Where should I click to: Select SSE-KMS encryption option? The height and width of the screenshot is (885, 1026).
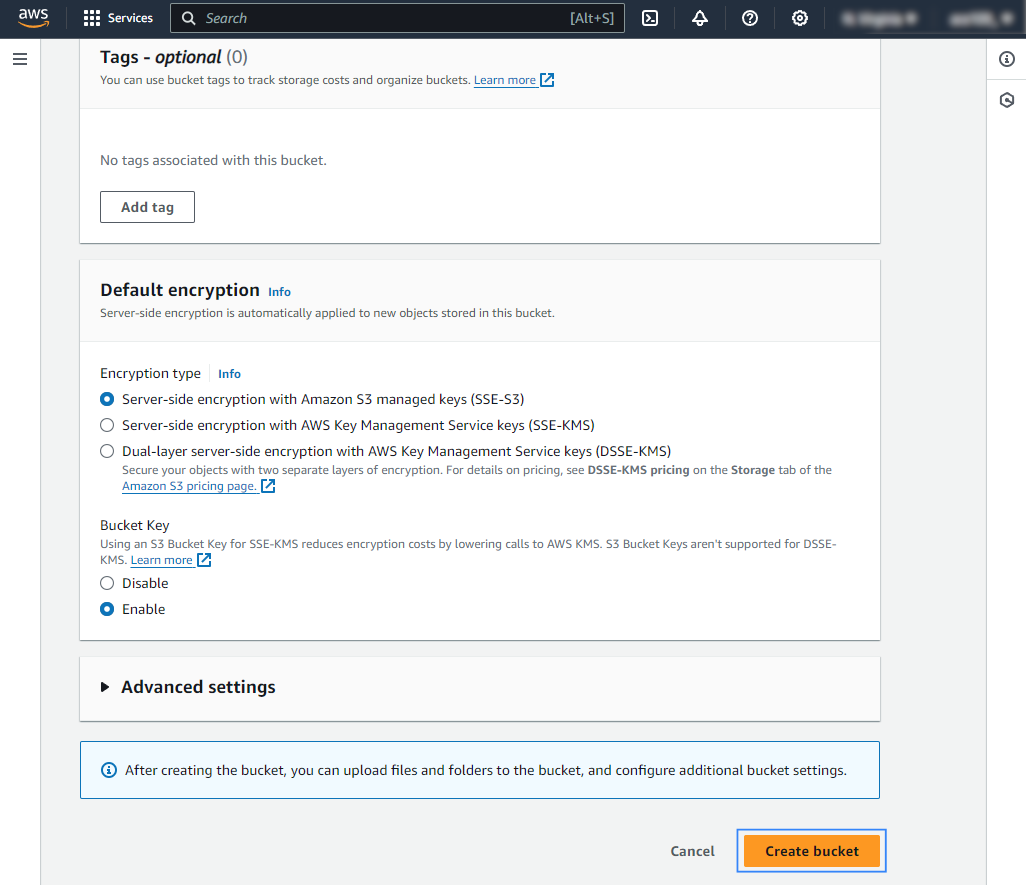pyautogui.click(x=107, y=425)
